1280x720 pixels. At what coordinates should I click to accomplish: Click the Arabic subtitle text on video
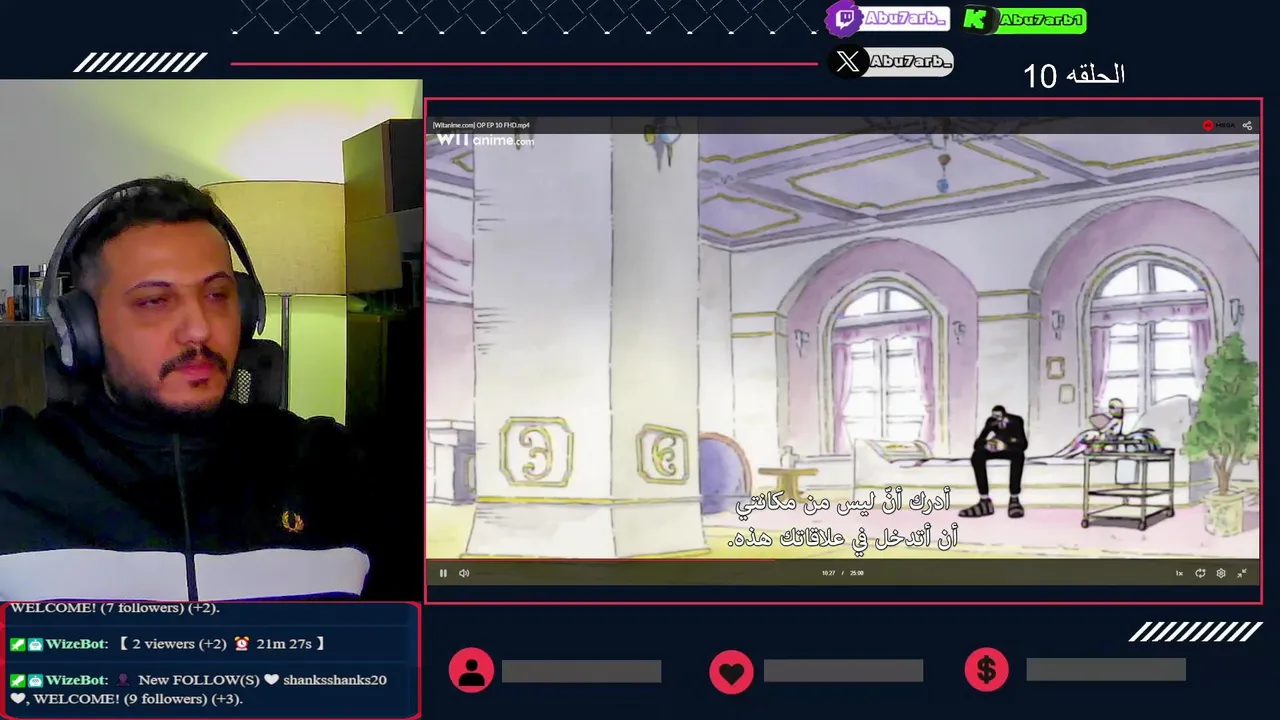[x=843, y=519]
